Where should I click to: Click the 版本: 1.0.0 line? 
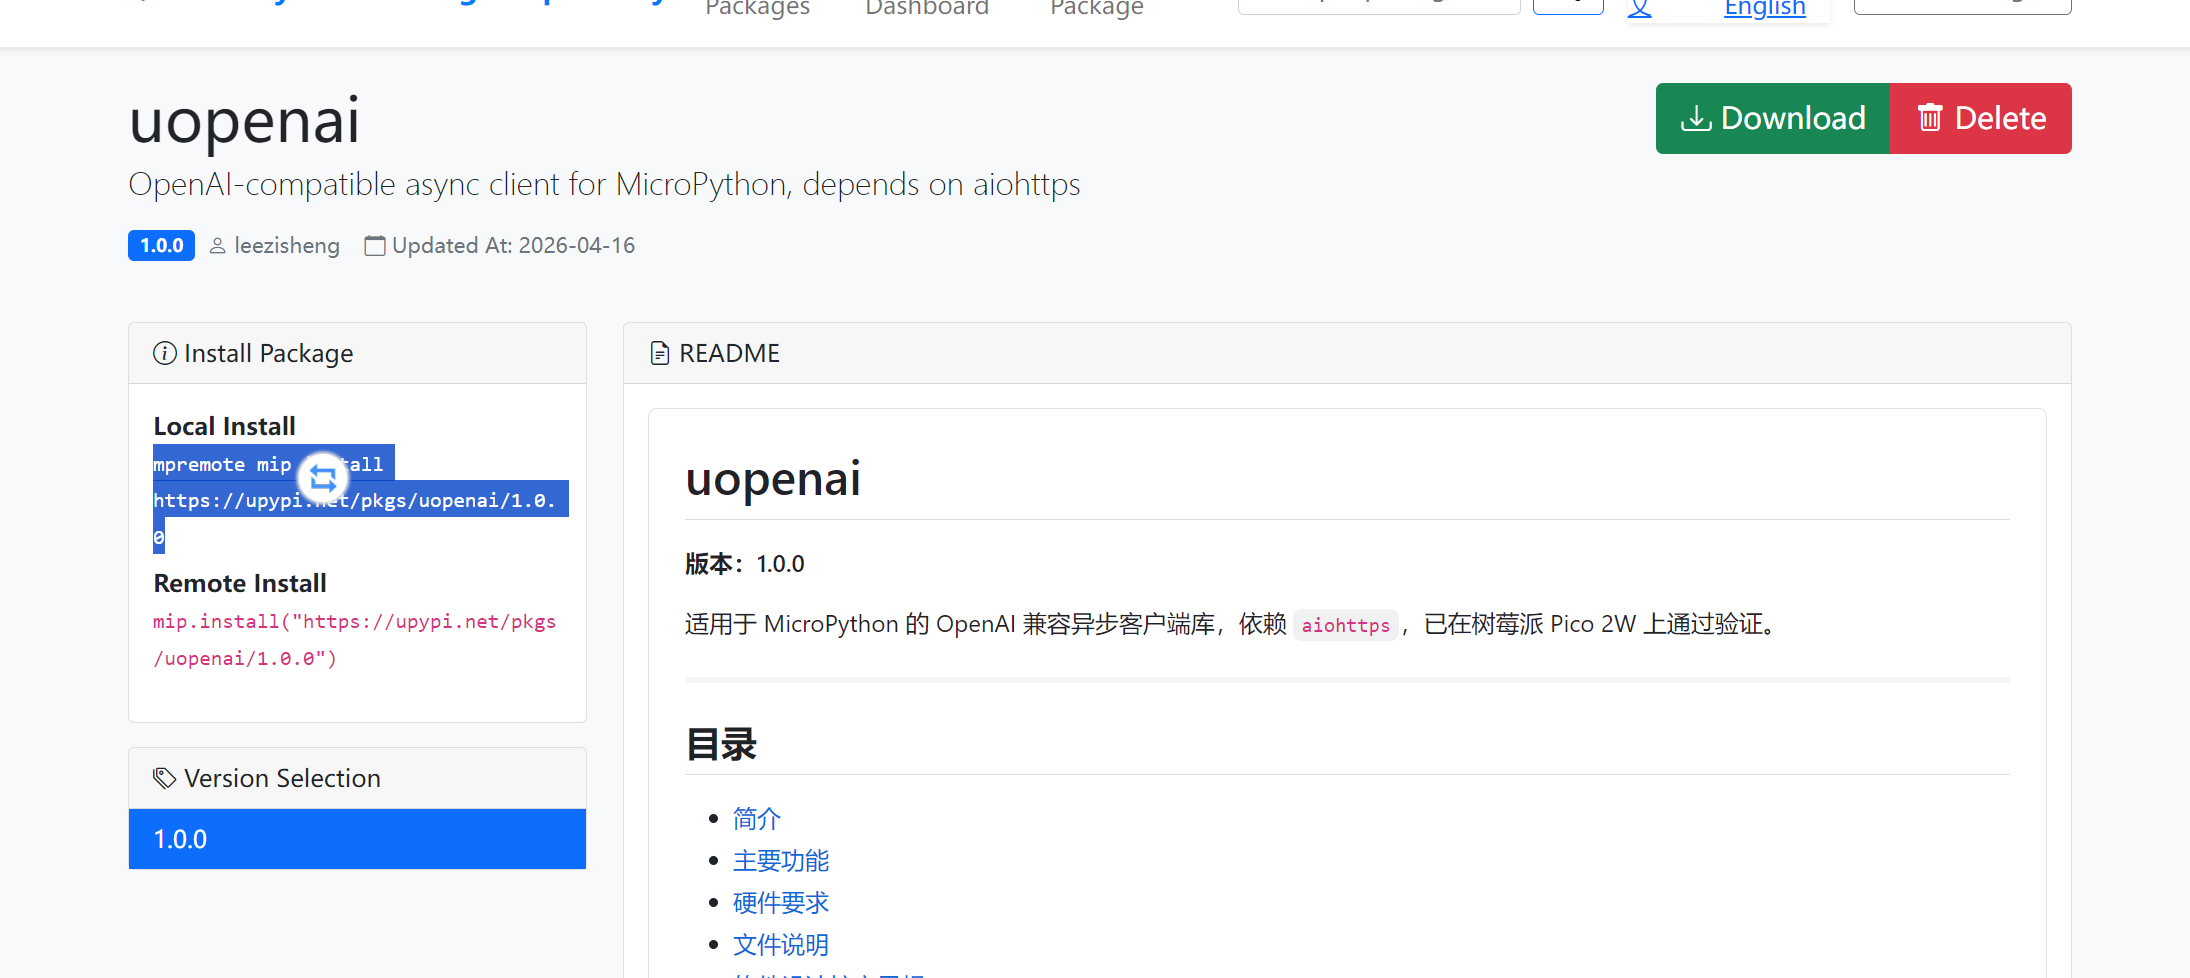(x=745, y=564)
